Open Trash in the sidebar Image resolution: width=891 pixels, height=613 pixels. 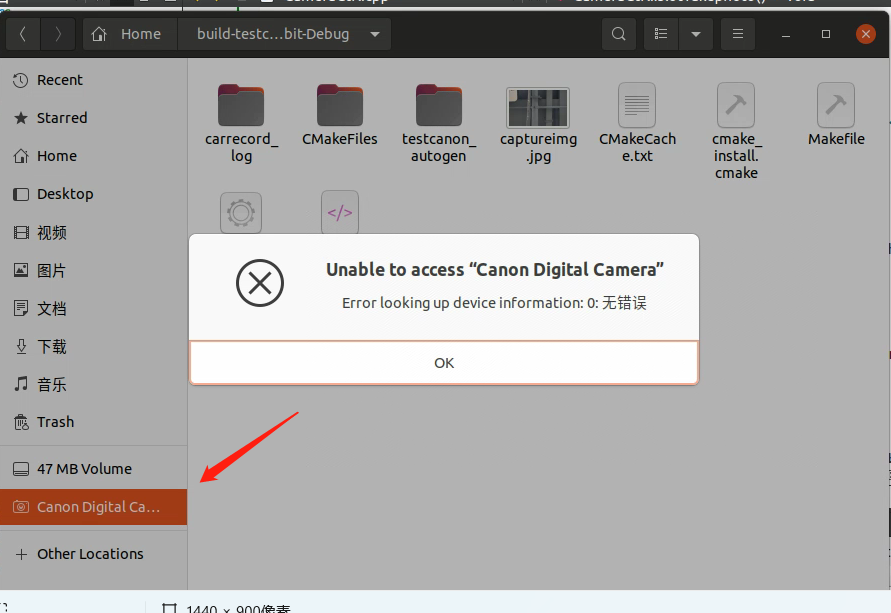[x=93, y=422]
